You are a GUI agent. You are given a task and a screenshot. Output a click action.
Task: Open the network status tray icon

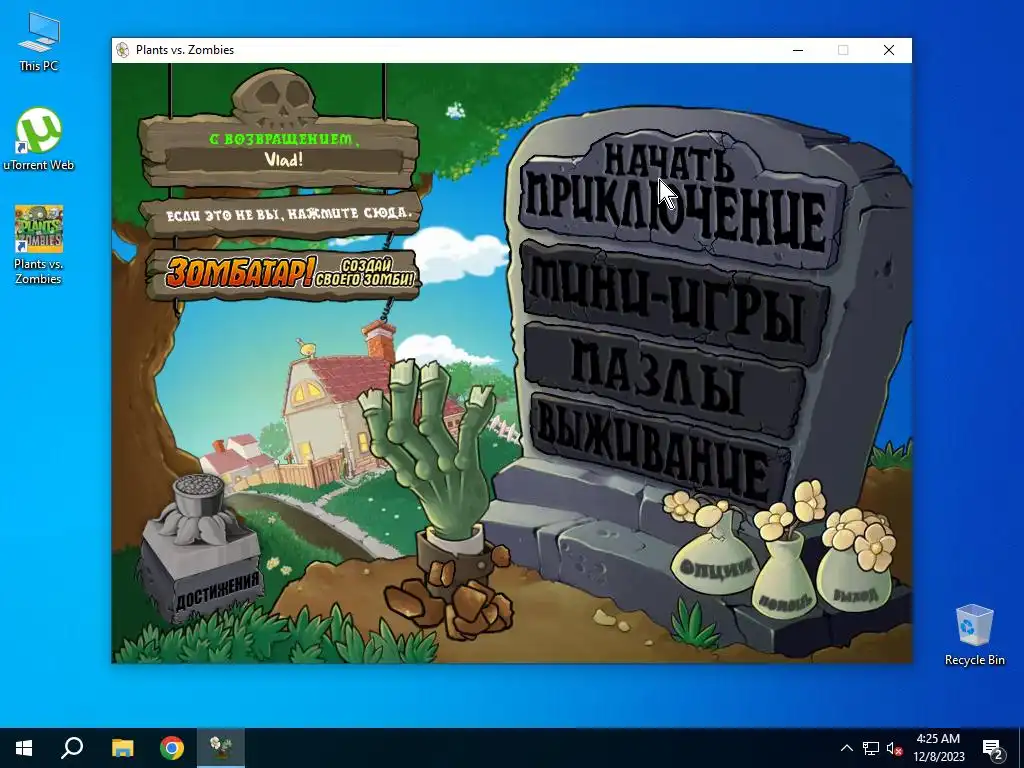click(871, 748)
